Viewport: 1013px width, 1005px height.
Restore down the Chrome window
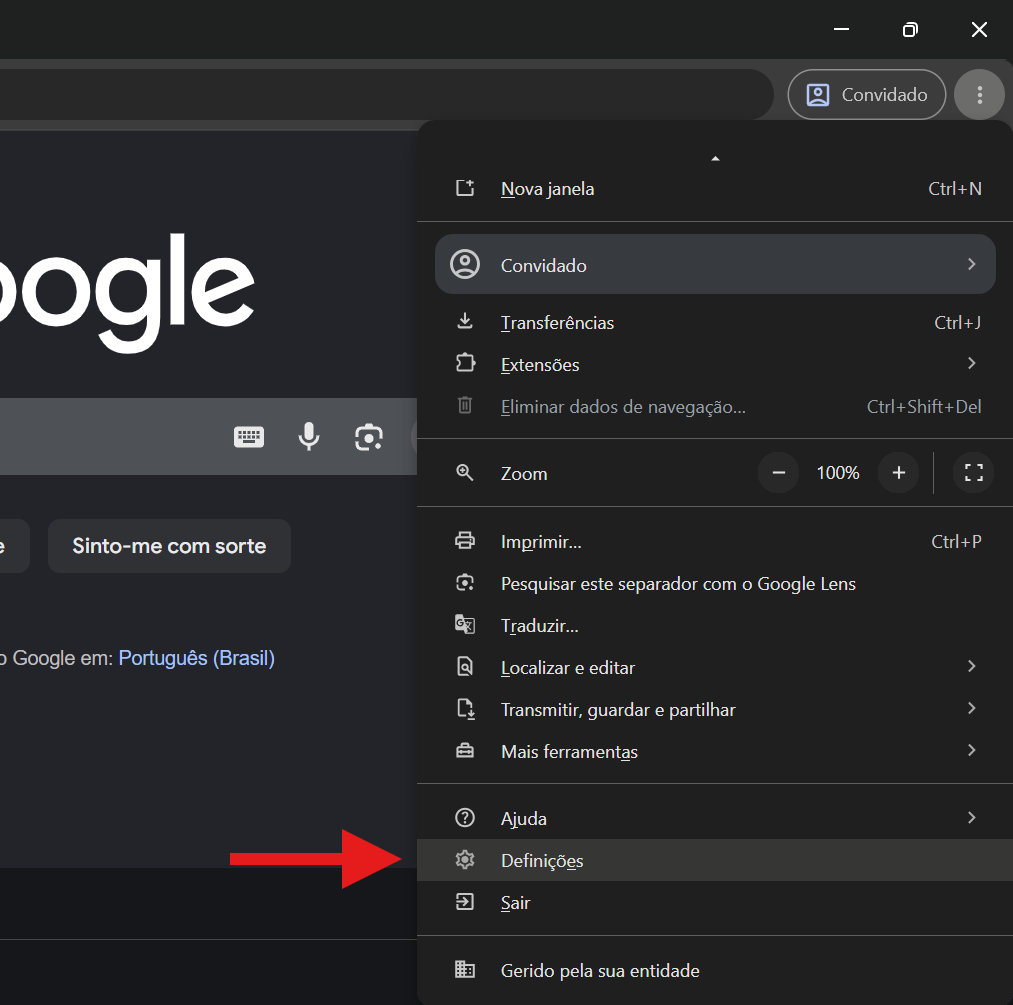point(910,30)
